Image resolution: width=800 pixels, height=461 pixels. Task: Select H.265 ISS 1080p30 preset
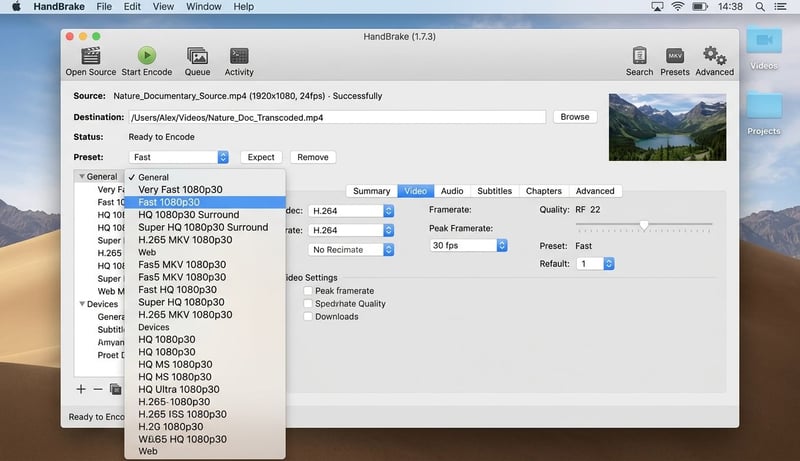(x=205, y=414)
